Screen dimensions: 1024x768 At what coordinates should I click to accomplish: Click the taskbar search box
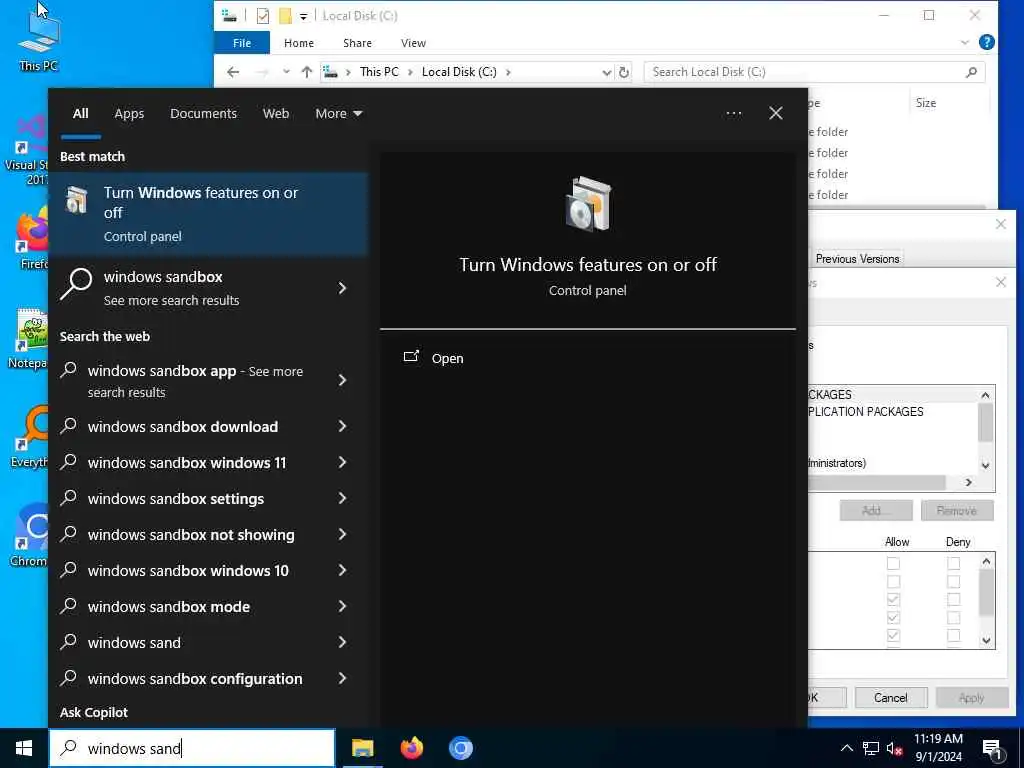pyautogui.click(x=192, y=748)
